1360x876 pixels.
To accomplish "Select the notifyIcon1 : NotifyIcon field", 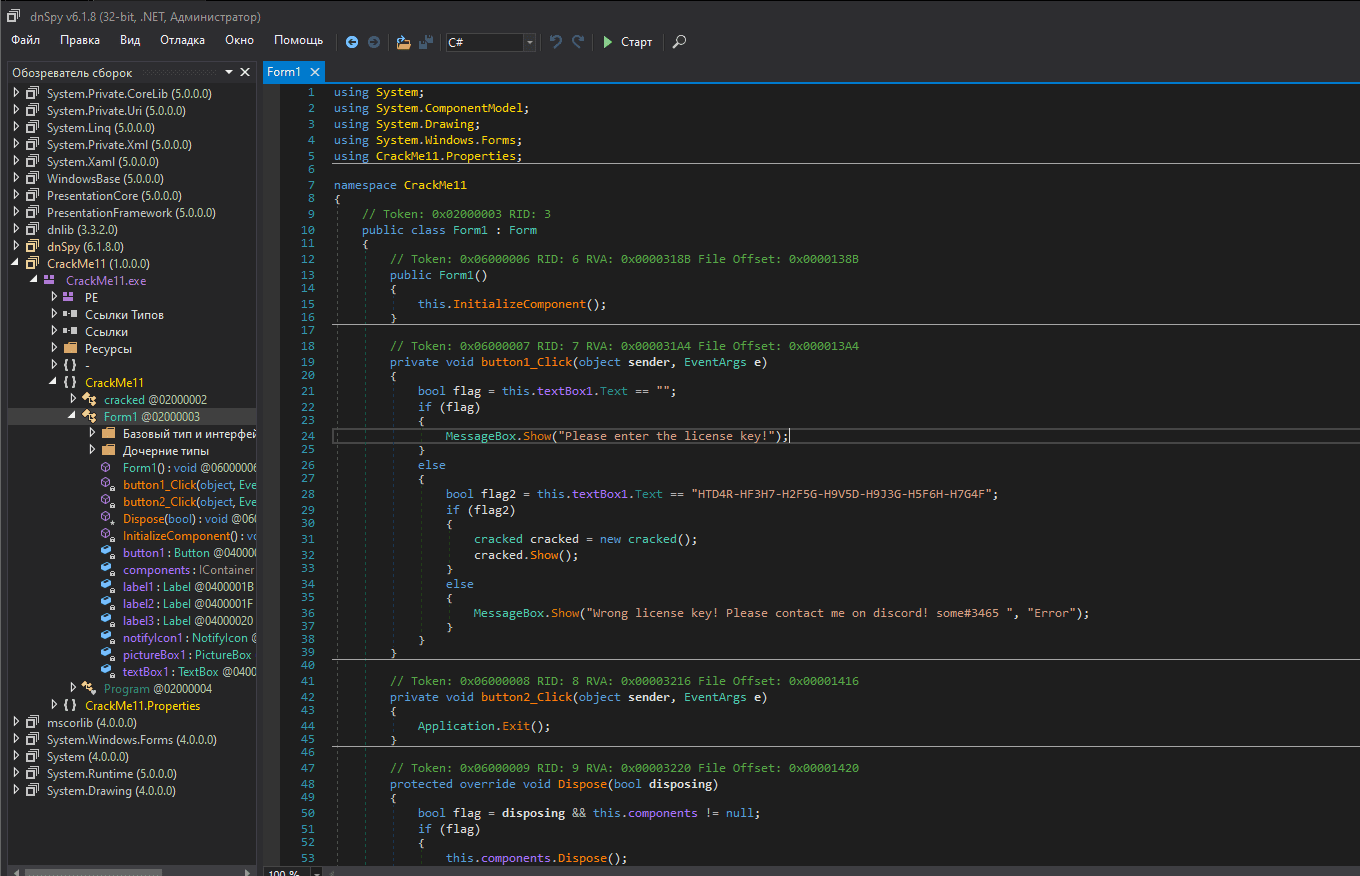I will [189, 637].
